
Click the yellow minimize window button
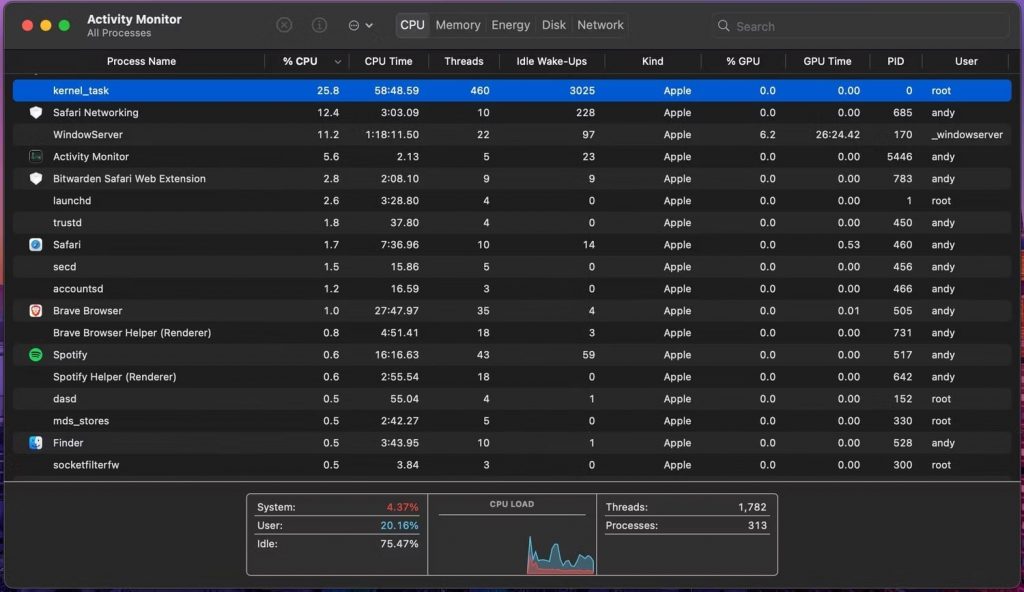[46, 25]
